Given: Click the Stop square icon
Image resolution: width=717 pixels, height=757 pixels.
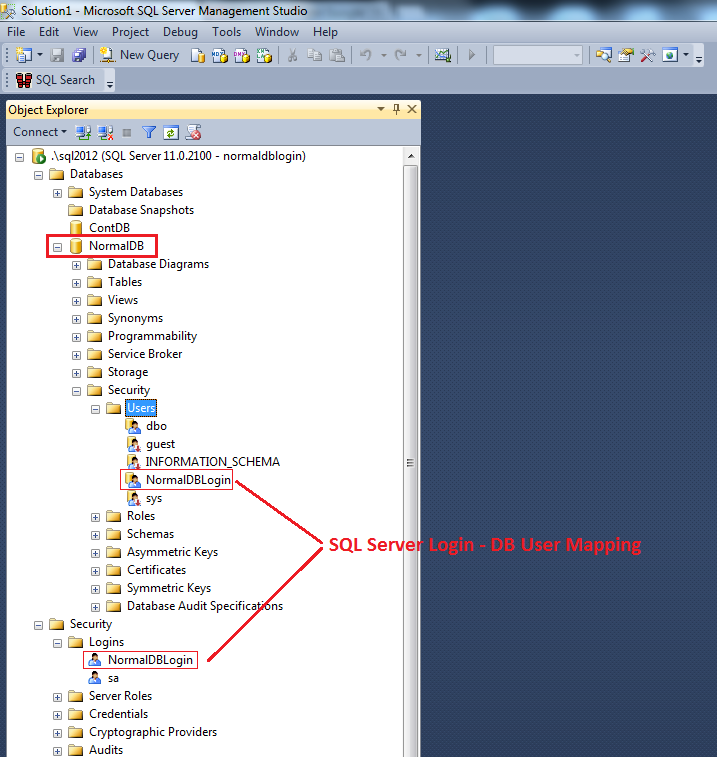Looking at the screenshot, I should click(127, 132).
